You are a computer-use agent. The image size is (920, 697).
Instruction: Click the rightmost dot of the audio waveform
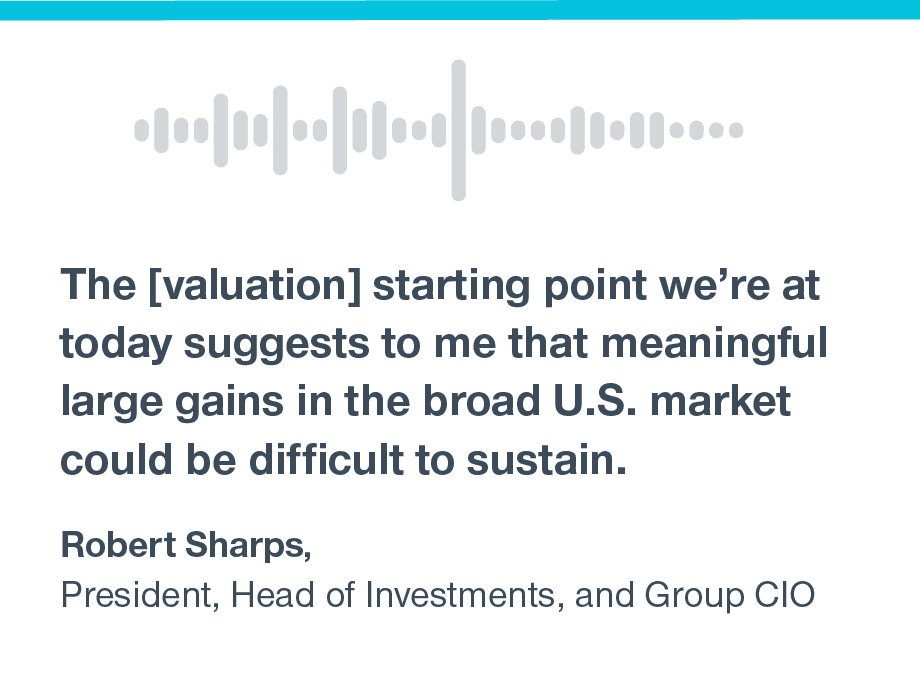point(736,130)
